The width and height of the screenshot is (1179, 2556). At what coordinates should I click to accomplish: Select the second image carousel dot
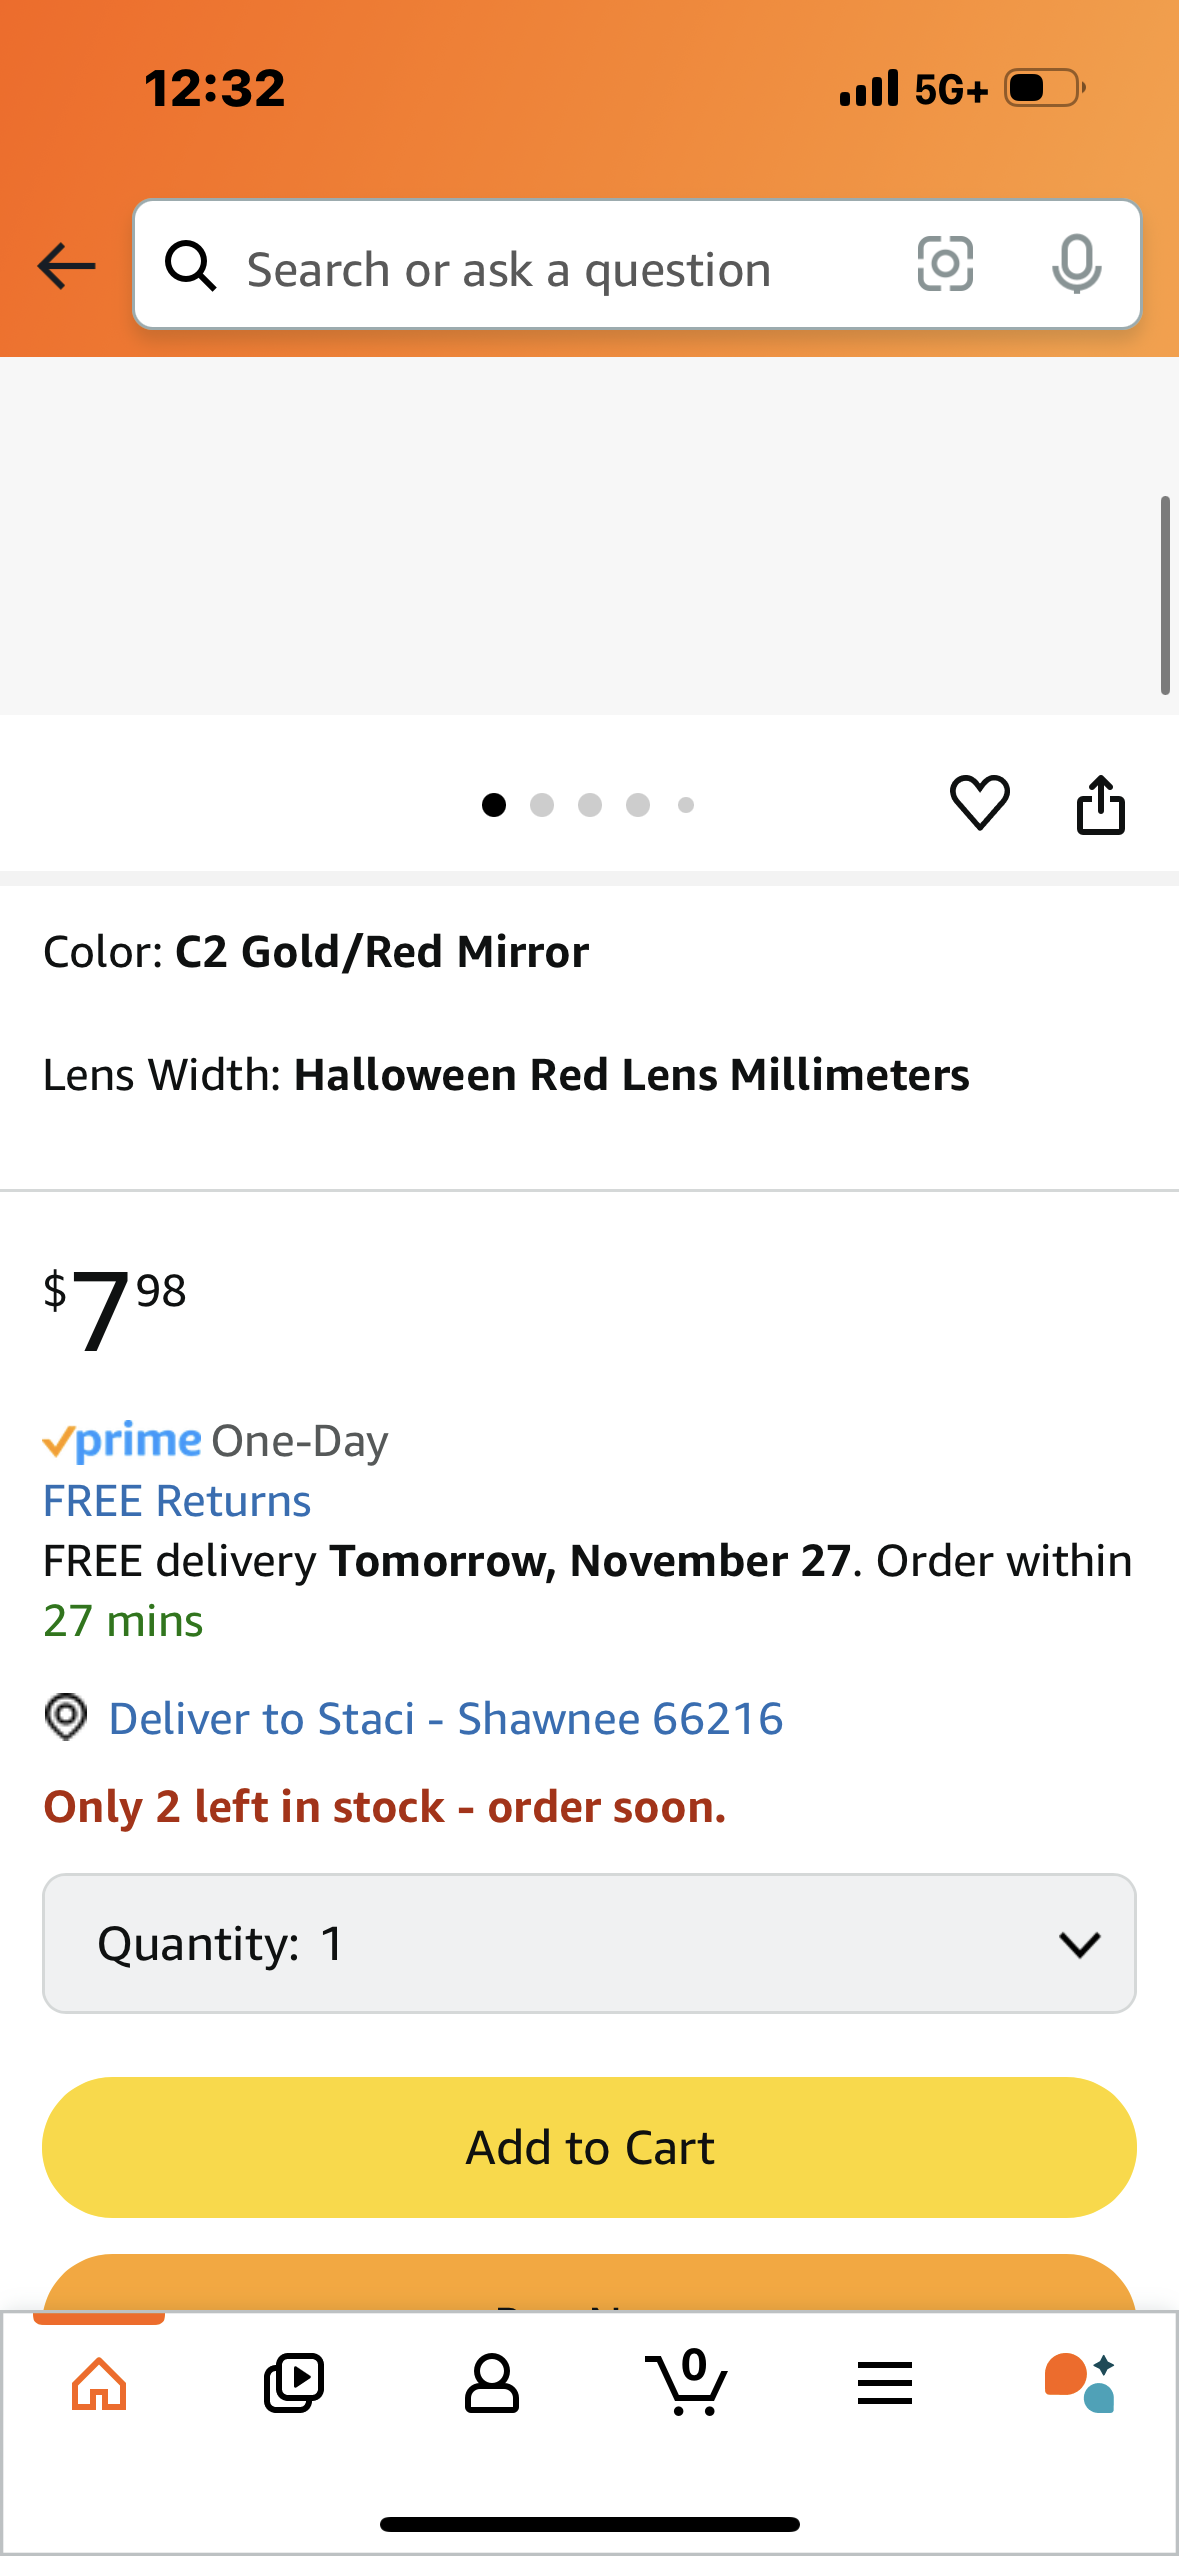(543, 805)
